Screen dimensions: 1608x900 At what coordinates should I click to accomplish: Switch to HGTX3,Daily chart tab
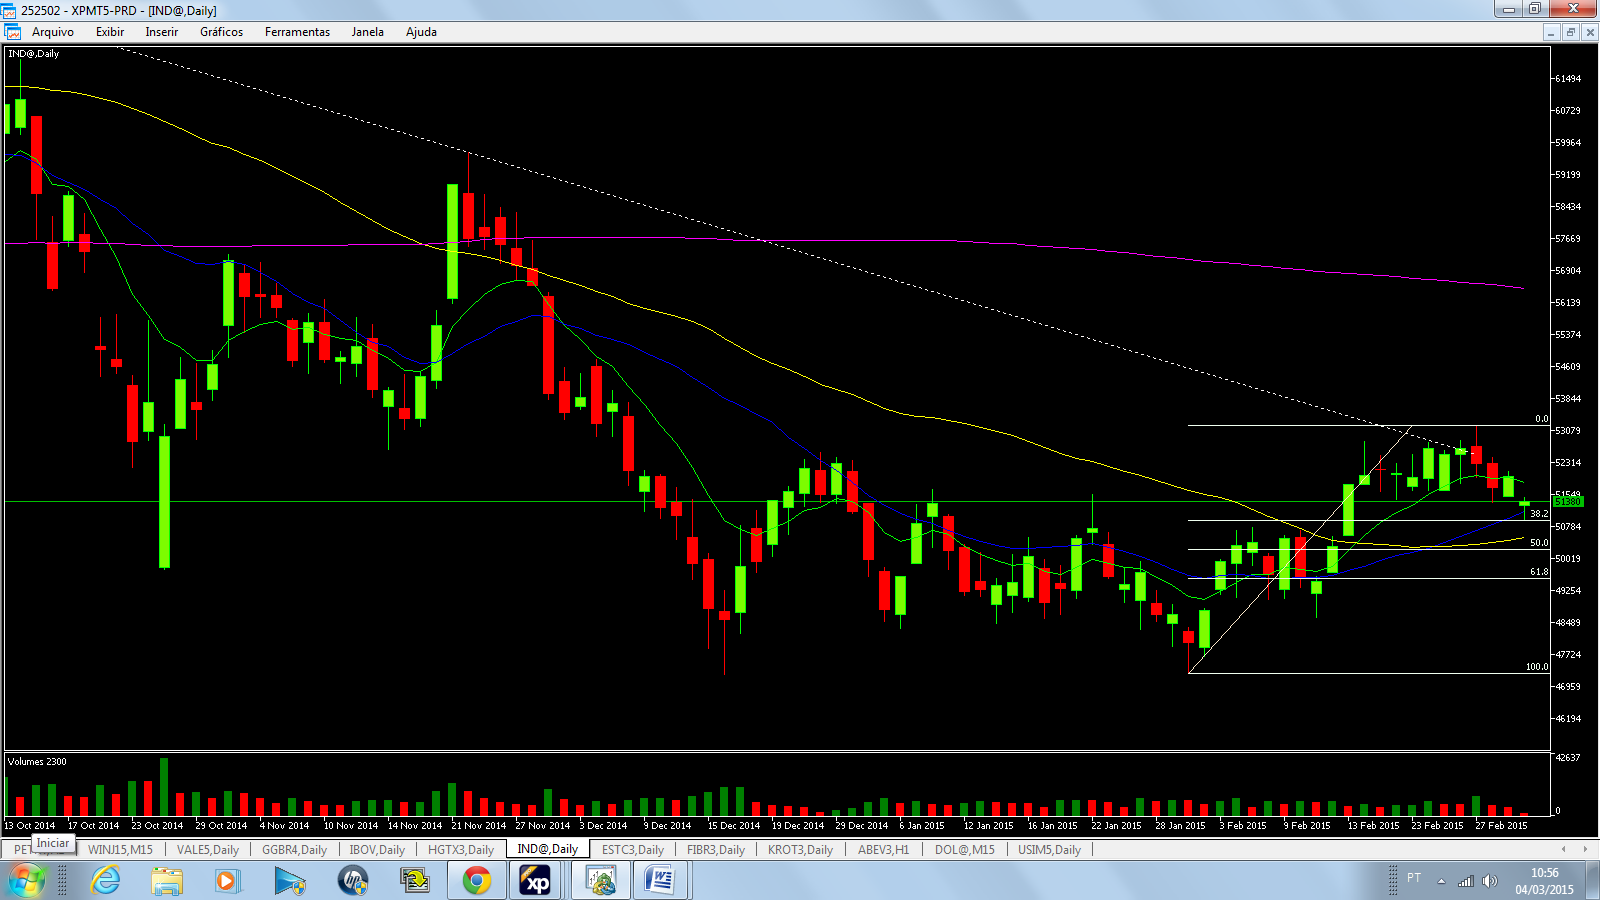coord(461,850)
